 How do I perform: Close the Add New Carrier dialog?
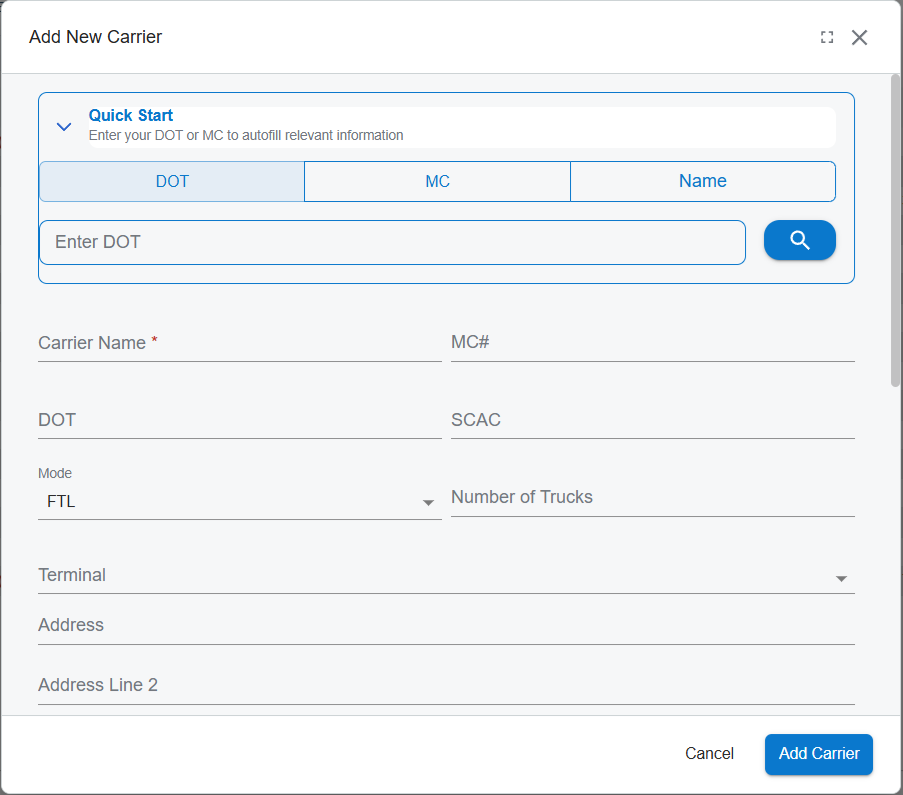coord(859,37)
